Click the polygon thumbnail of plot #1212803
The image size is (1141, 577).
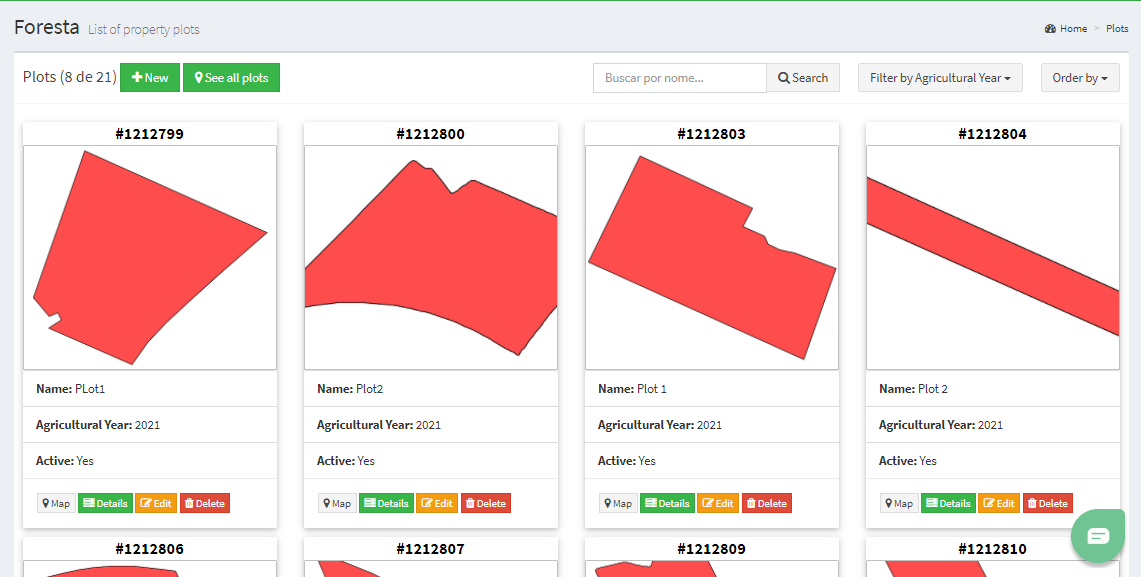(x=712, y=258)
